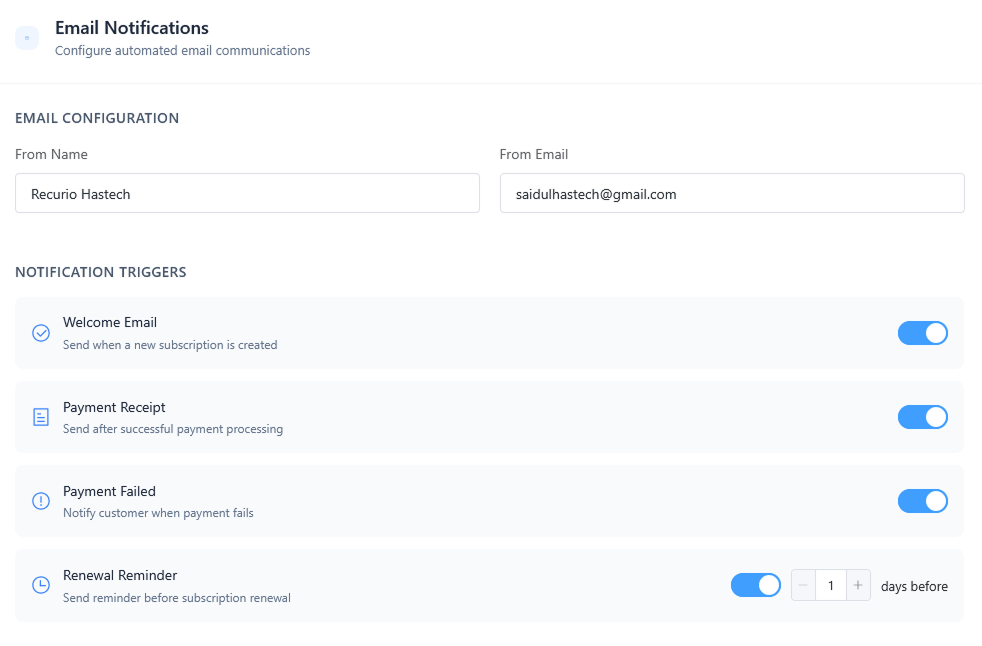Click the Payment Failed warning icon

41,500
